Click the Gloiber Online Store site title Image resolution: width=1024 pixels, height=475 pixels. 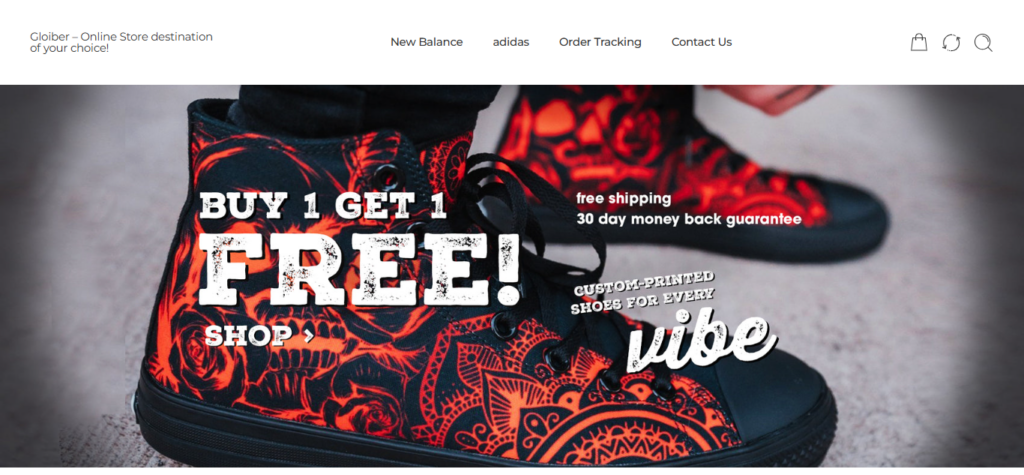[121, 42]
